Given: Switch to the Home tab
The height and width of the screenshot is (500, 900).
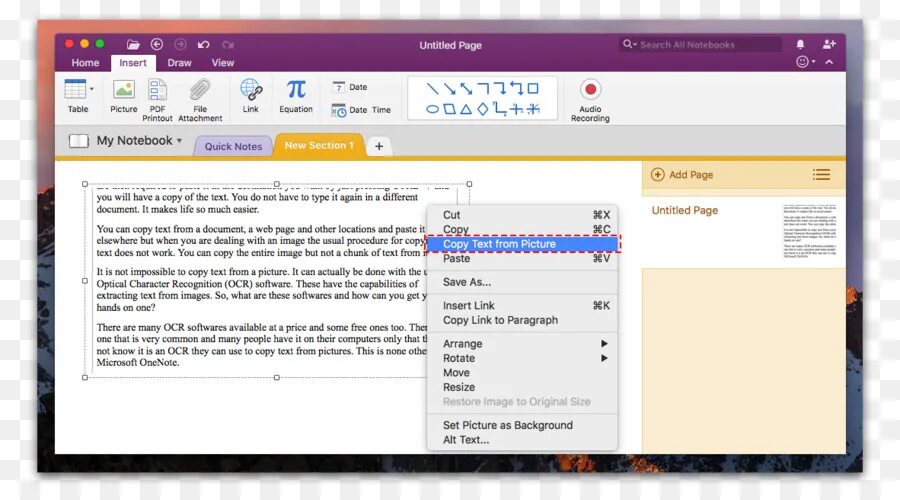Looking at the screenshot, I should click(85, 63).
